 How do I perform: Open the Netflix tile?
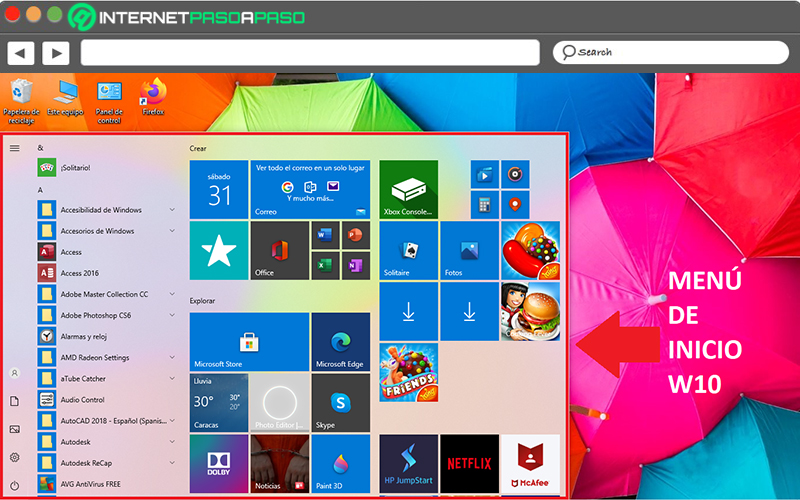pos(469,464)
